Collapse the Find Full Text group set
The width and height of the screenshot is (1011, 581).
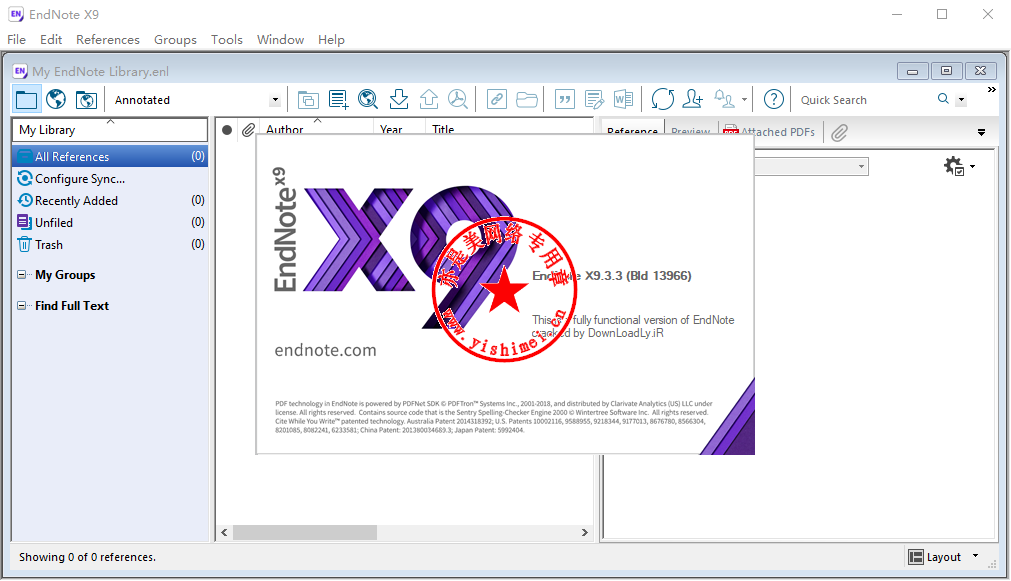23,306
